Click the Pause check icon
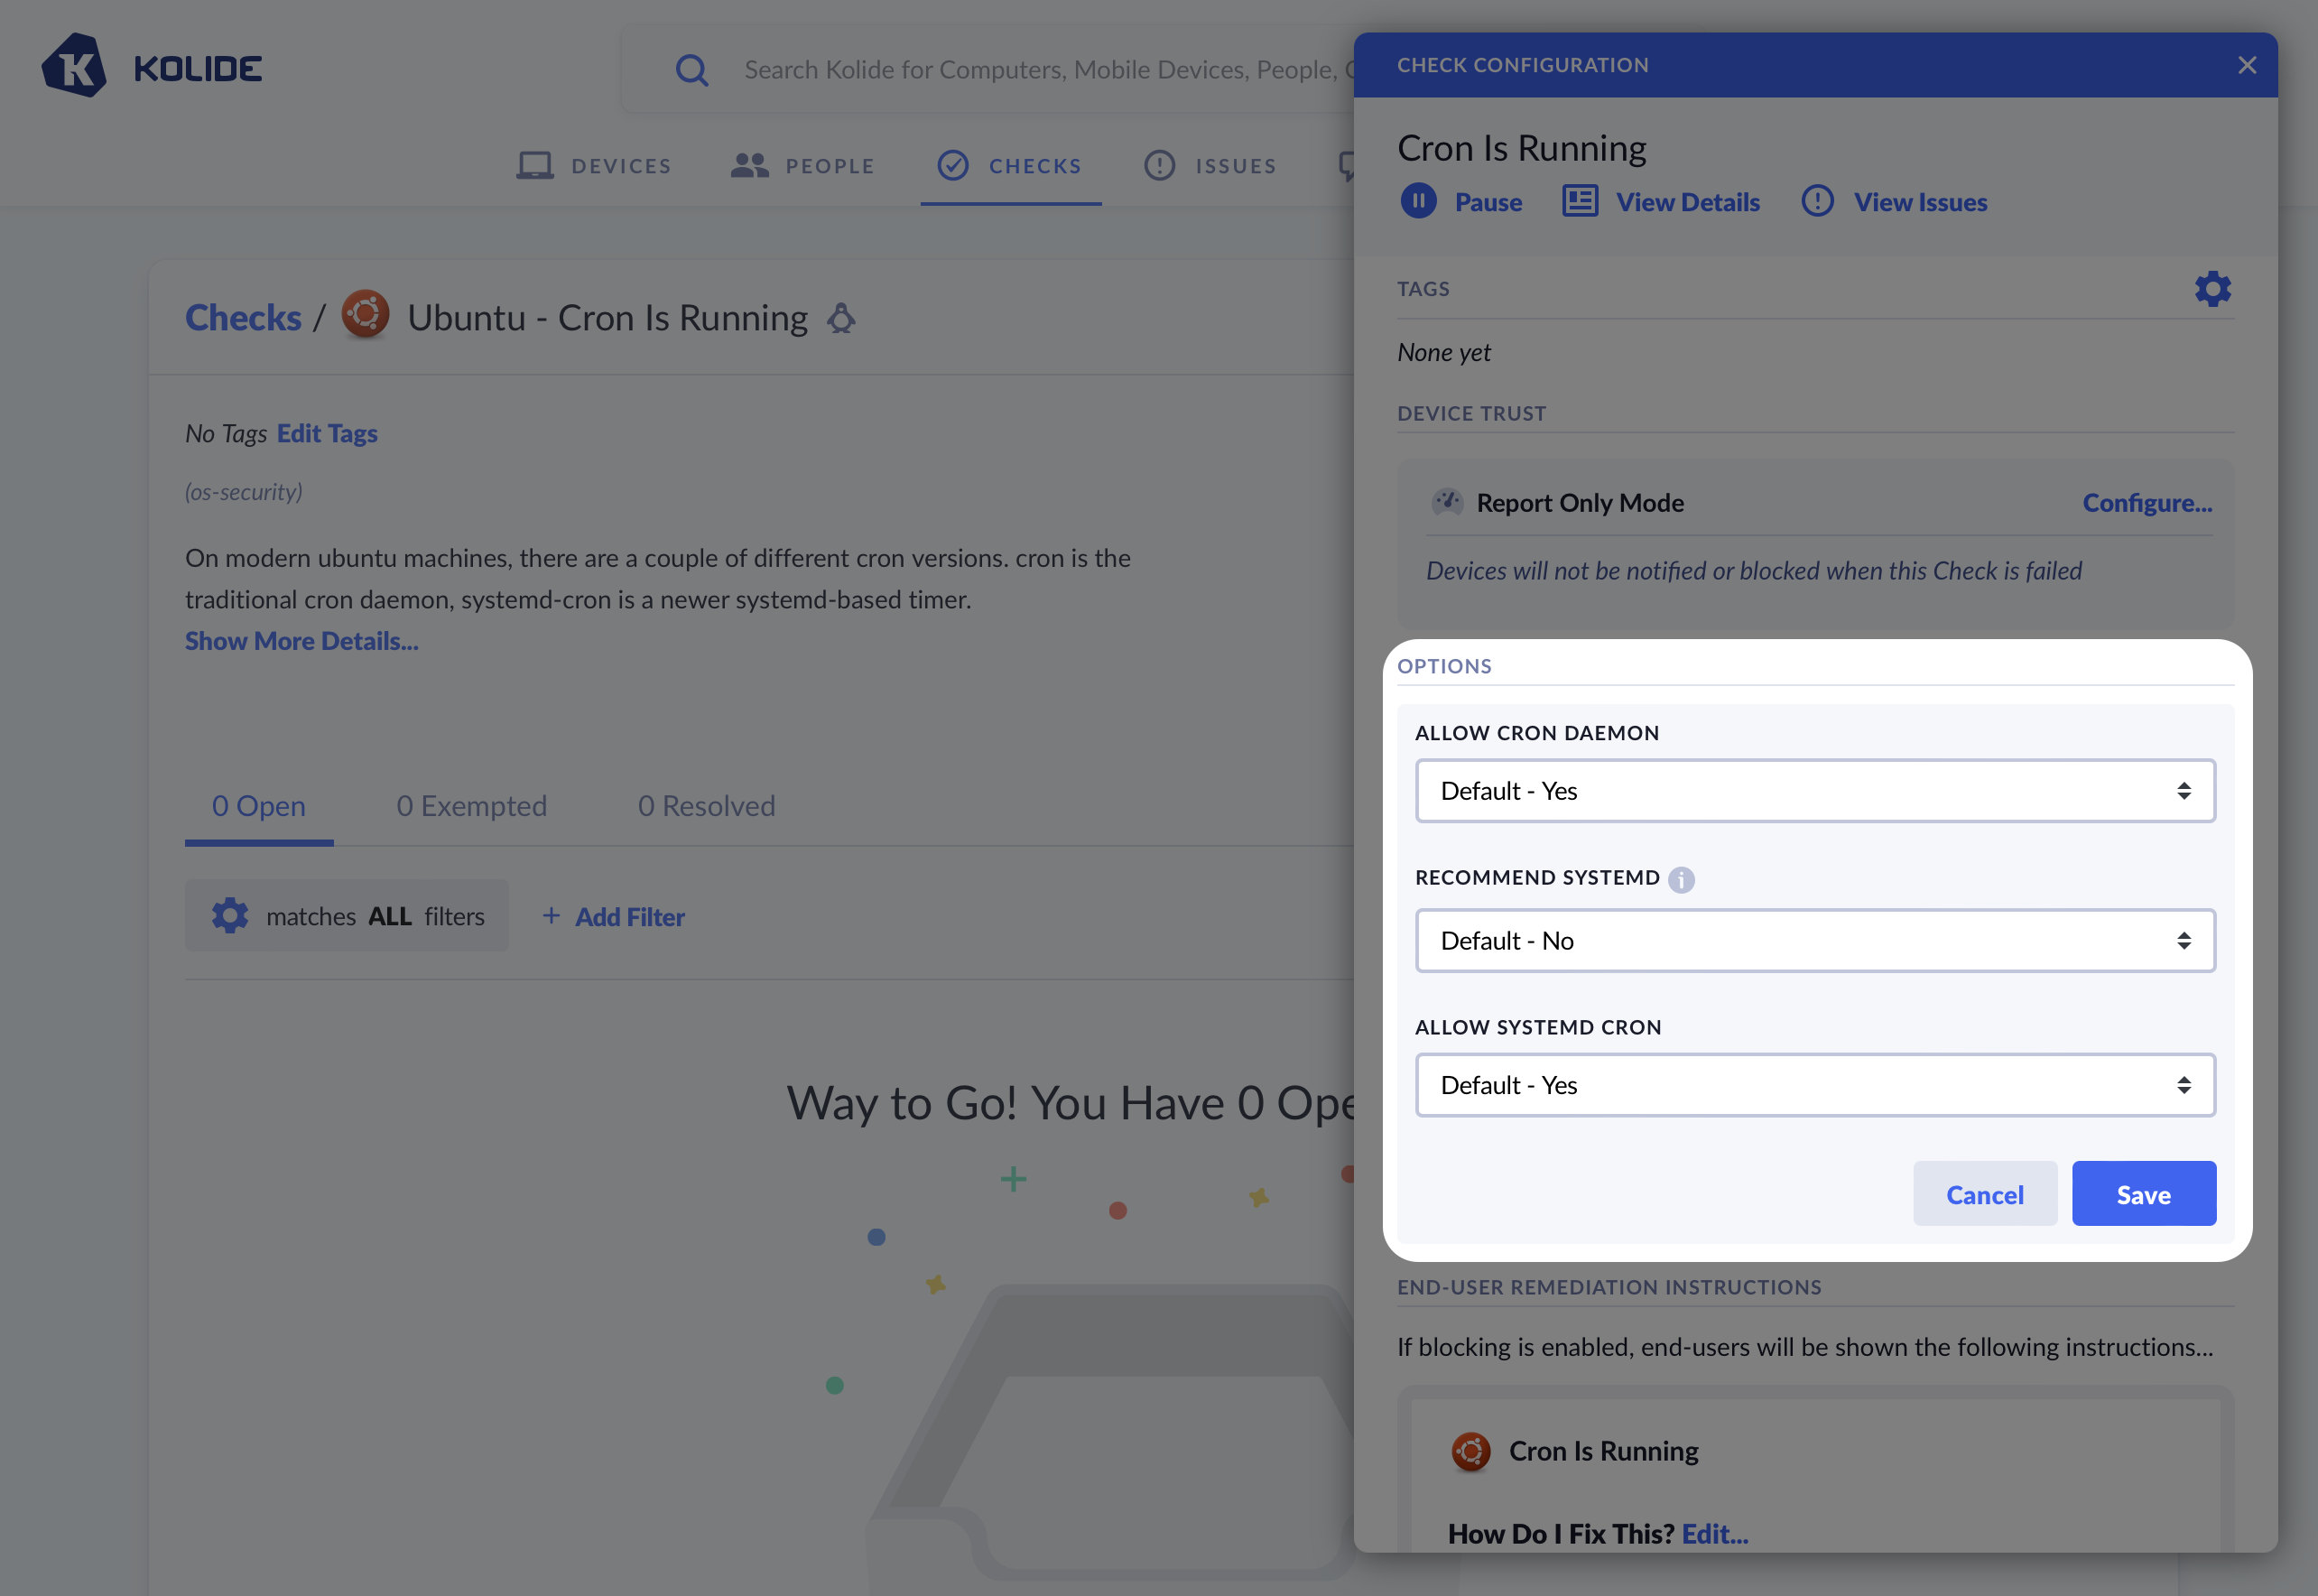This screenshot has width=2318, height=1596. 1418,201
